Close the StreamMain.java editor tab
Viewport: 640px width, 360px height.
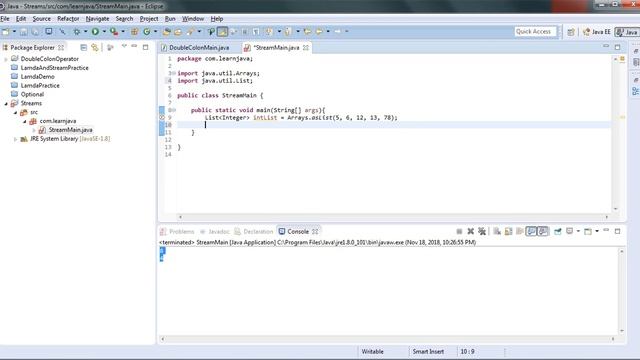click(306, 48)
